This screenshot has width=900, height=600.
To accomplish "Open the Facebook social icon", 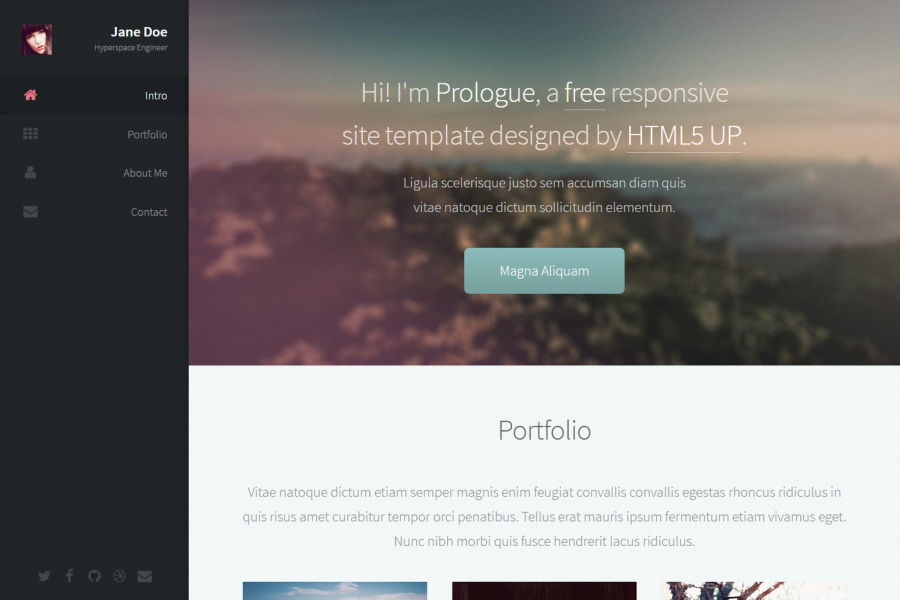I will tap(69, 576).
